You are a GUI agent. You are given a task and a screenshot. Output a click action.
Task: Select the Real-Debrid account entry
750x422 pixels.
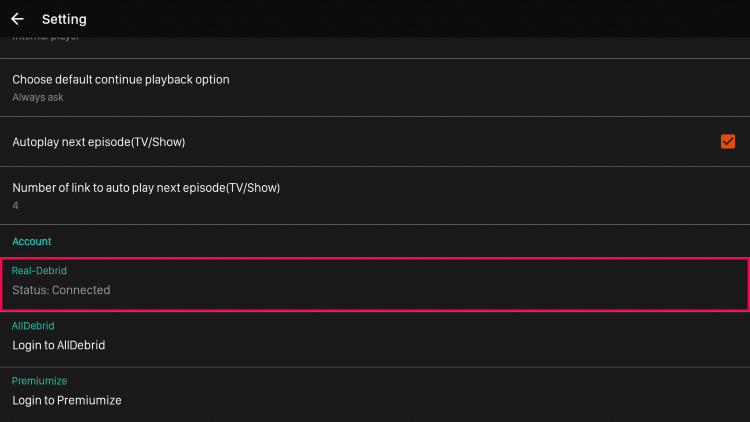39,271
